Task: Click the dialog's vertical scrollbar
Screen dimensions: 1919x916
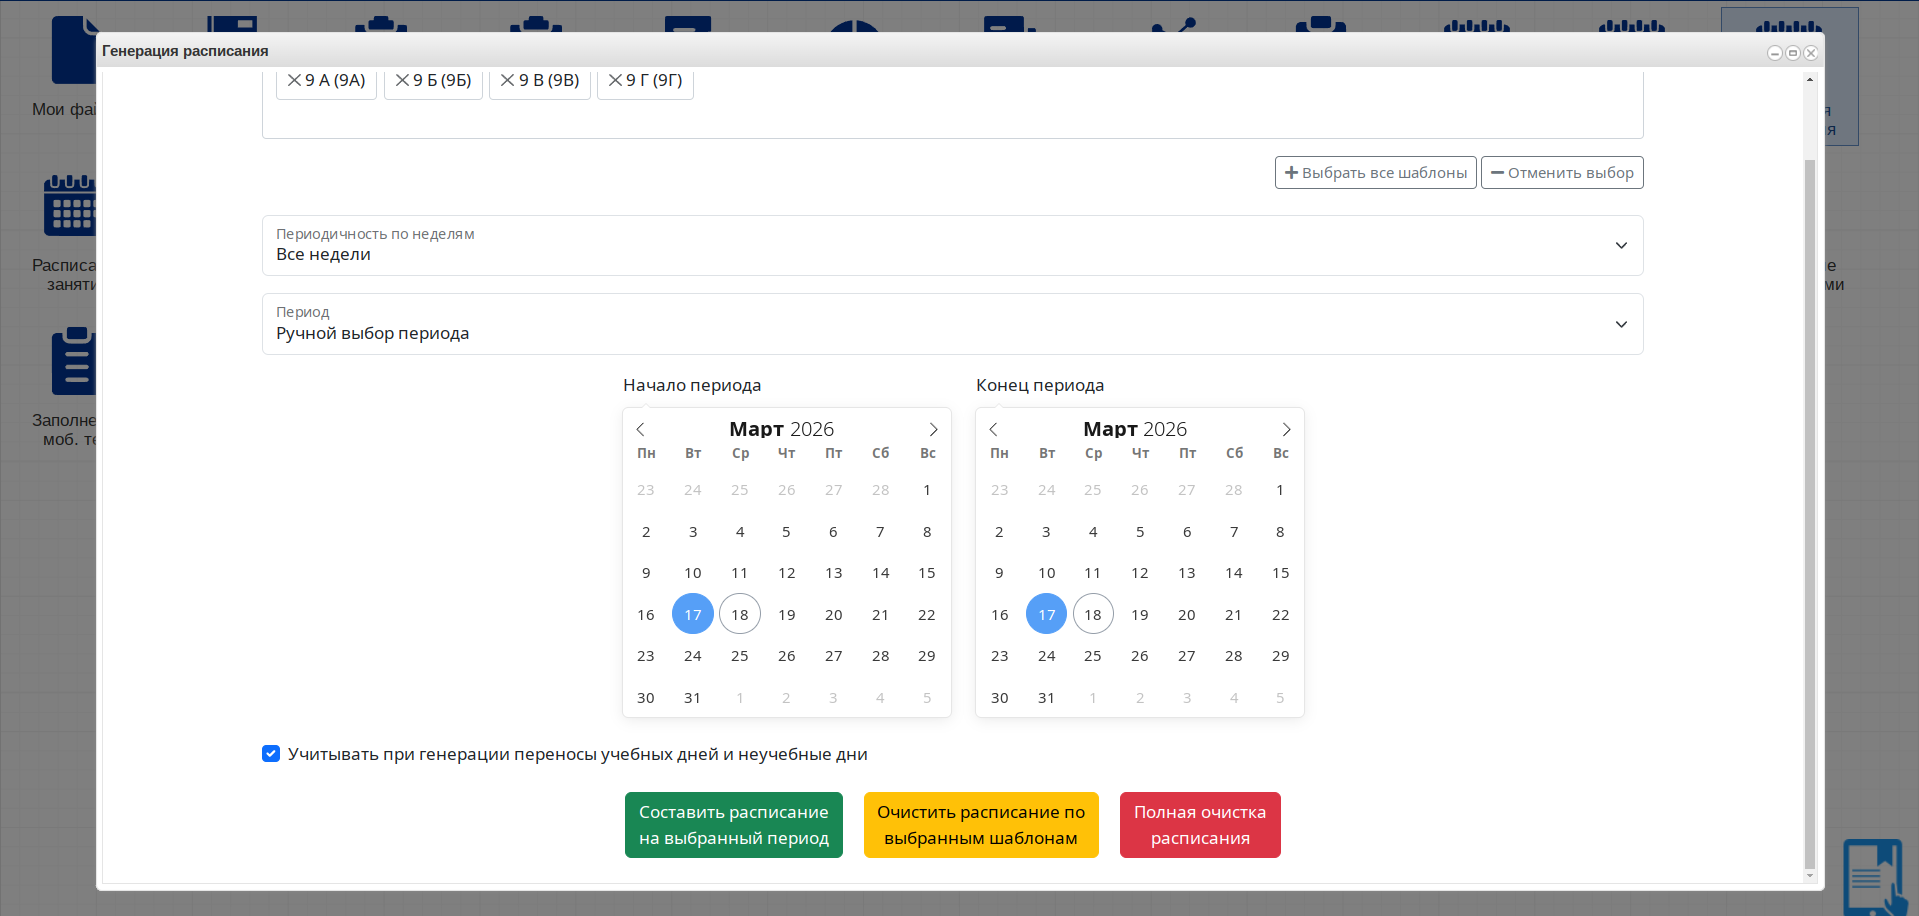Action: (x=1809, y=500)
